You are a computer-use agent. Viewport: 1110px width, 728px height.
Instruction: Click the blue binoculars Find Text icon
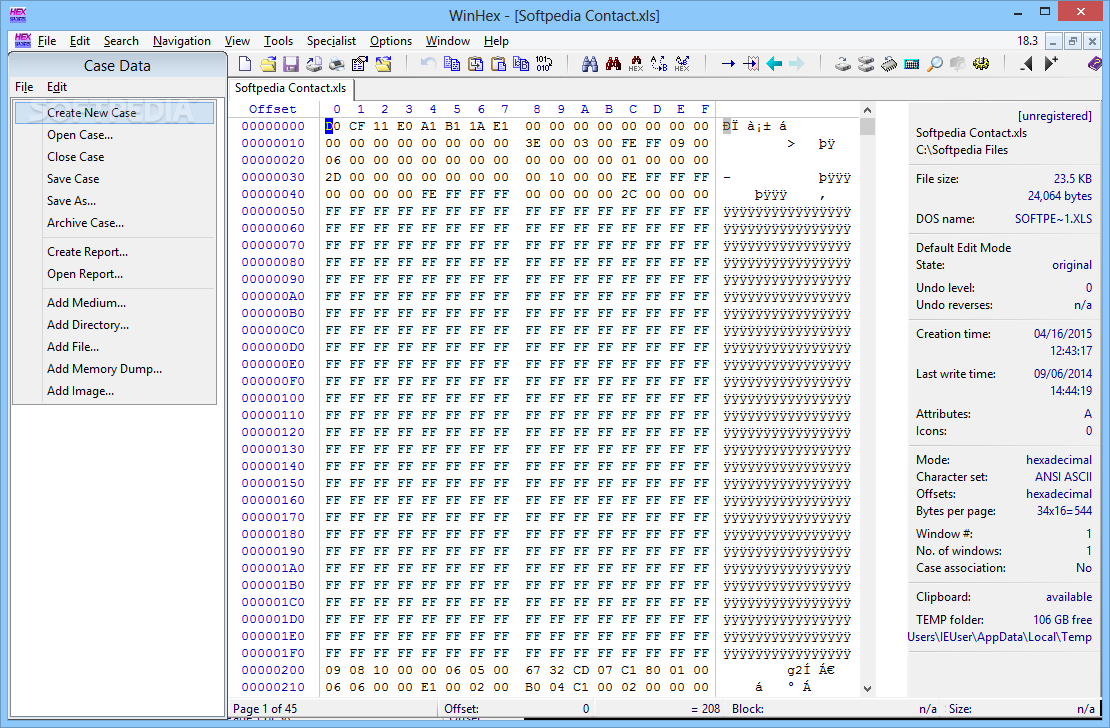[x=590, y=64]
